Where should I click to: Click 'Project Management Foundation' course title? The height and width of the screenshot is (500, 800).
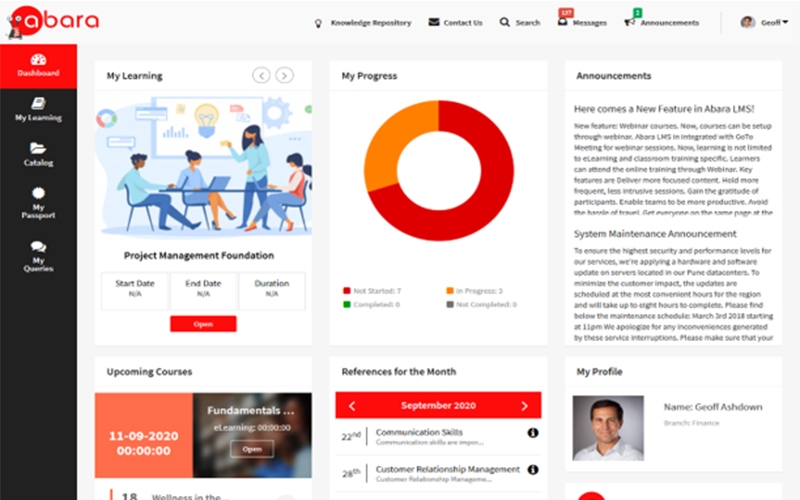click(199, 256)
